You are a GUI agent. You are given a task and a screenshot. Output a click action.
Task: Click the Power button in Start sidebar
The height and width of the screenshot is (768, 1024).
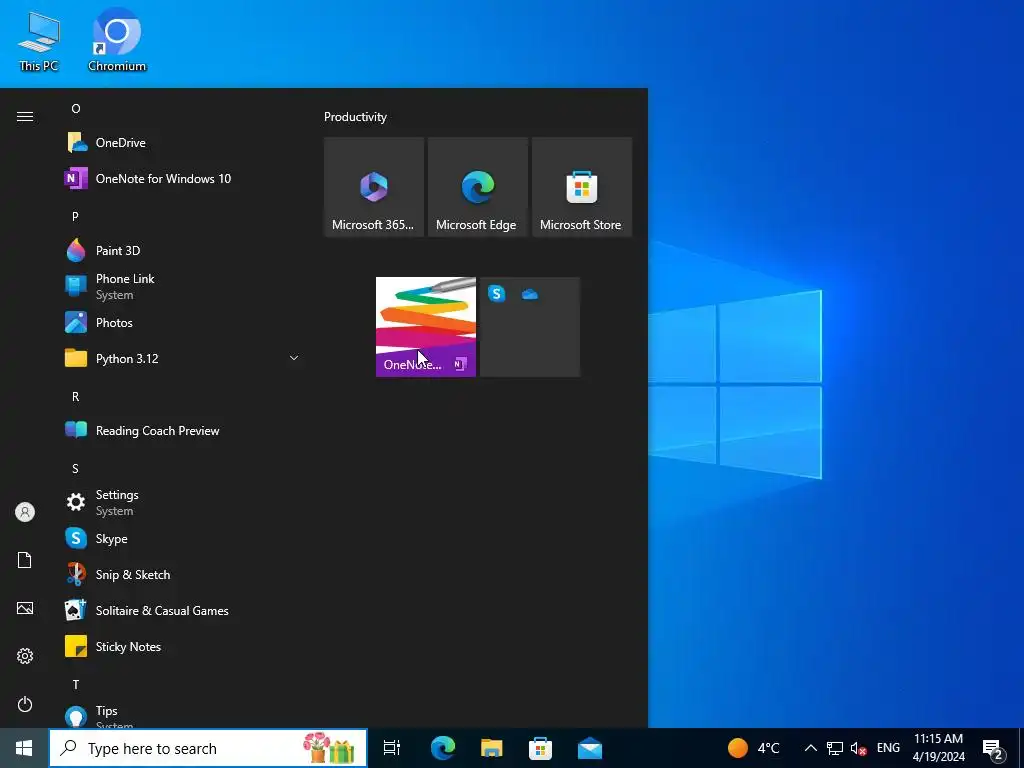coord(25,704)
